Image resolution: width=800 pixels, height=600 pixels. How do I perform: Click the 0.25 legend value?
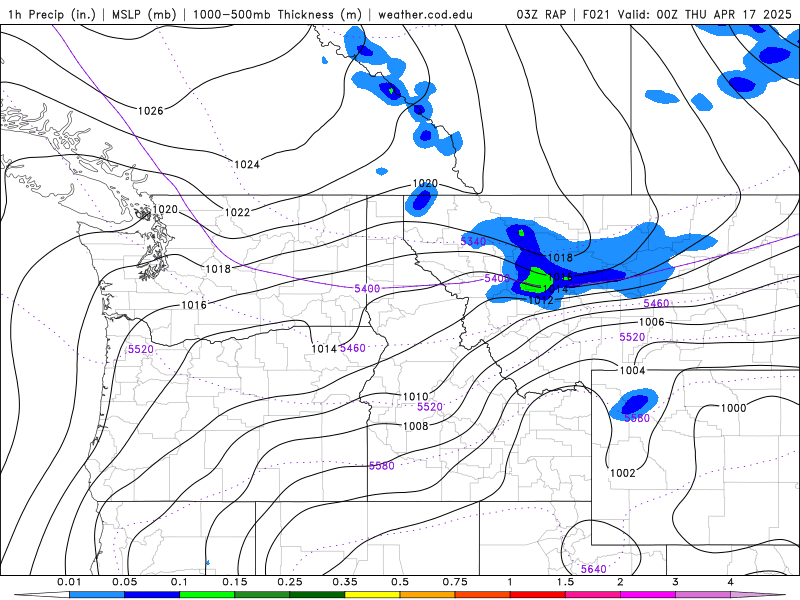290,582
